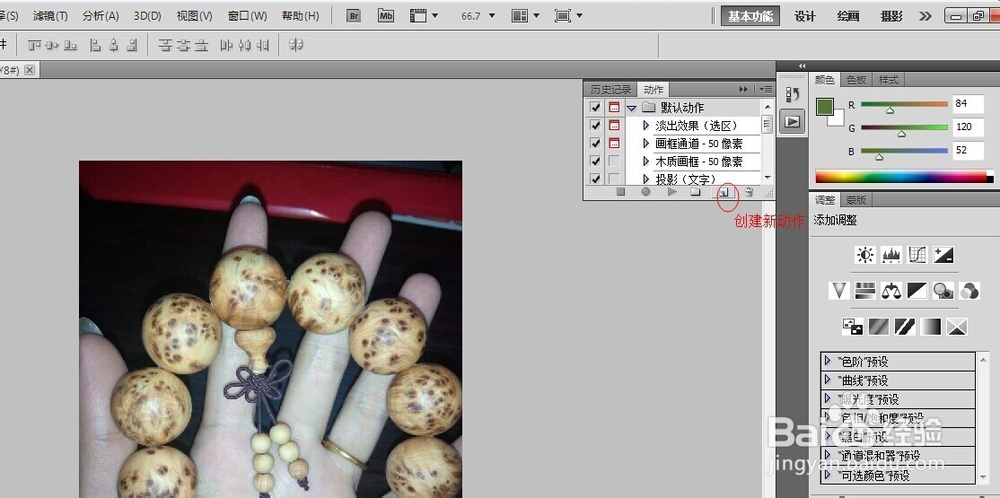Image resolution: width=1000 pixels, height=498 pixels.
Task: Open the 分析(A) menu
Action: point(101,16)
